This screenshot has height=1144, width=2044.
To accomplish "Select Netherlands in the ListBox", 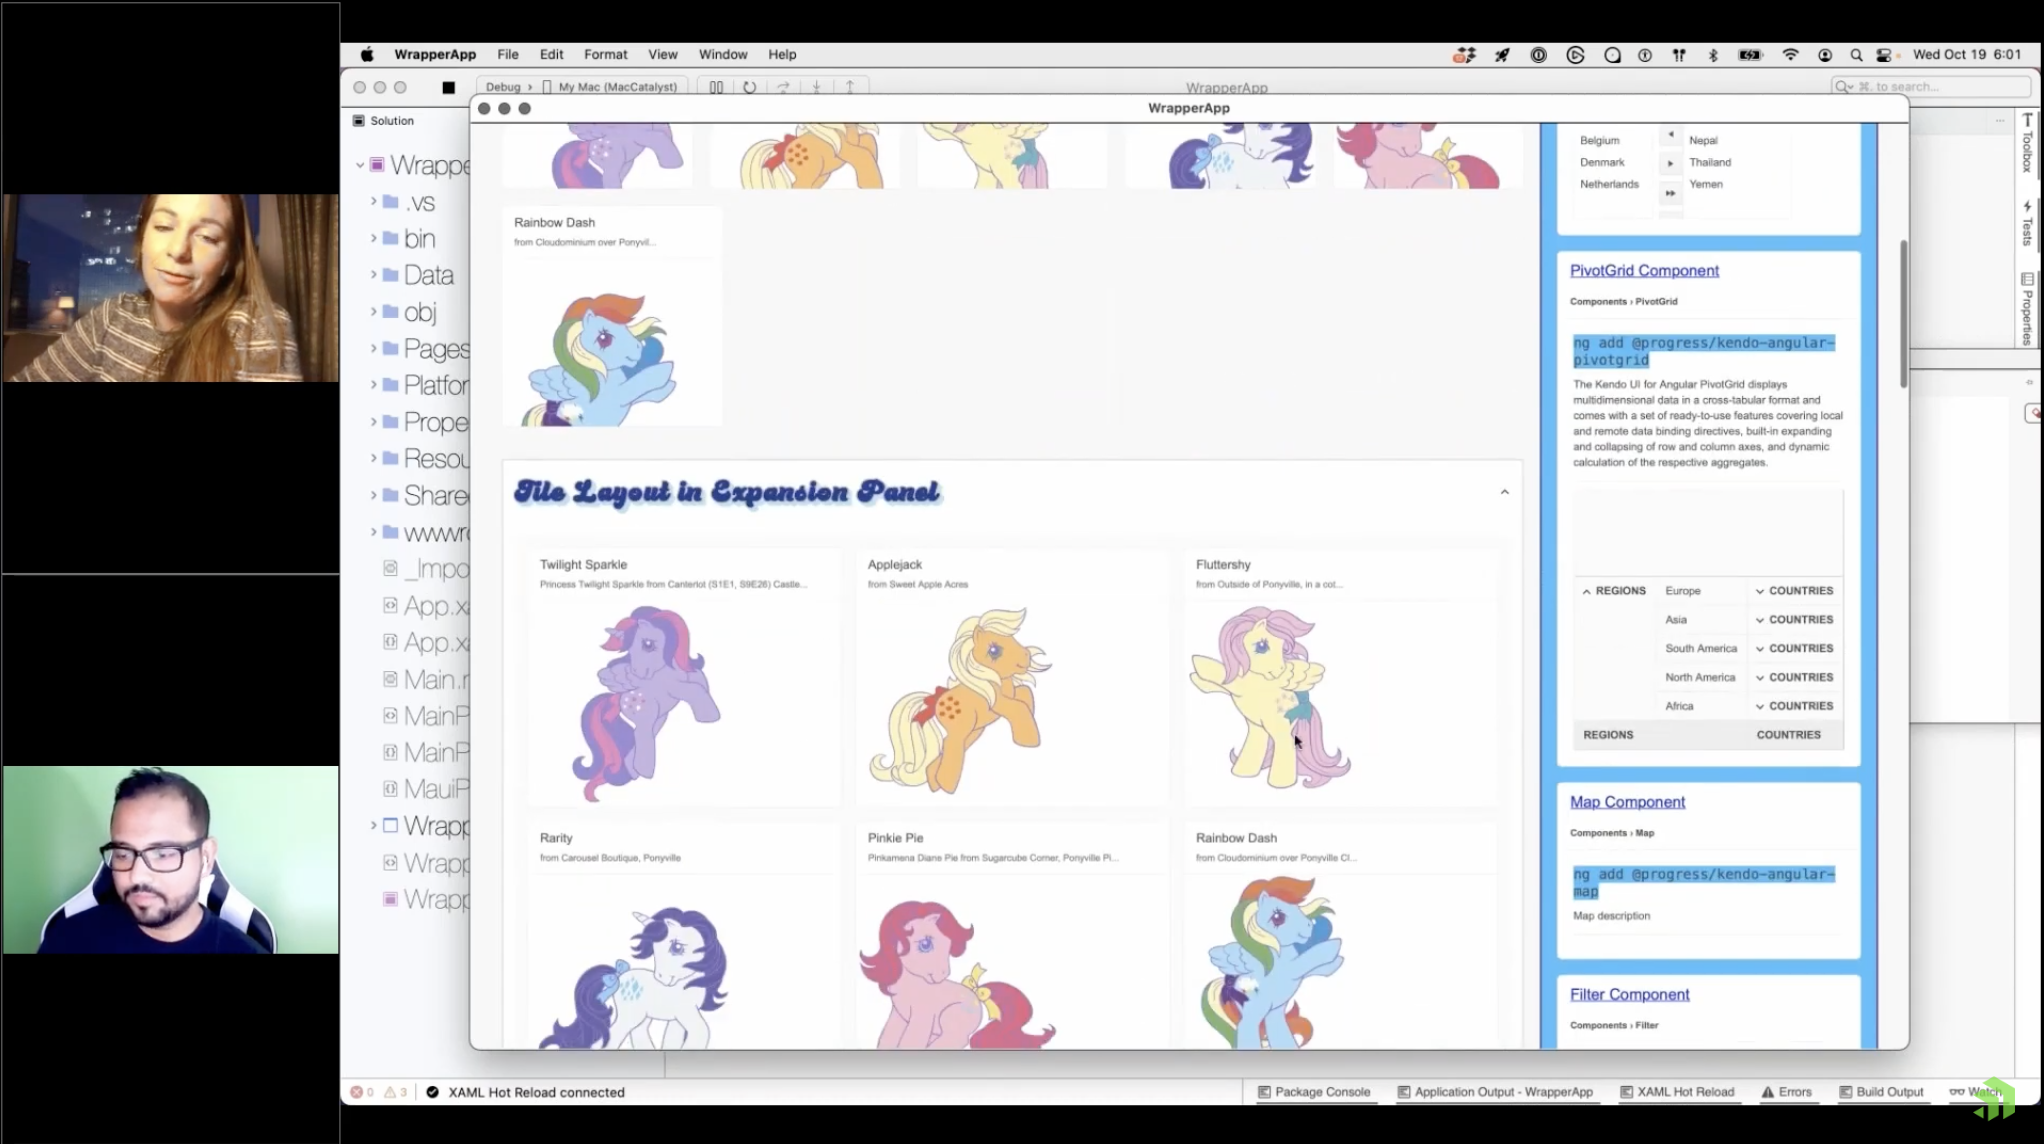I will coord(1609,185).
